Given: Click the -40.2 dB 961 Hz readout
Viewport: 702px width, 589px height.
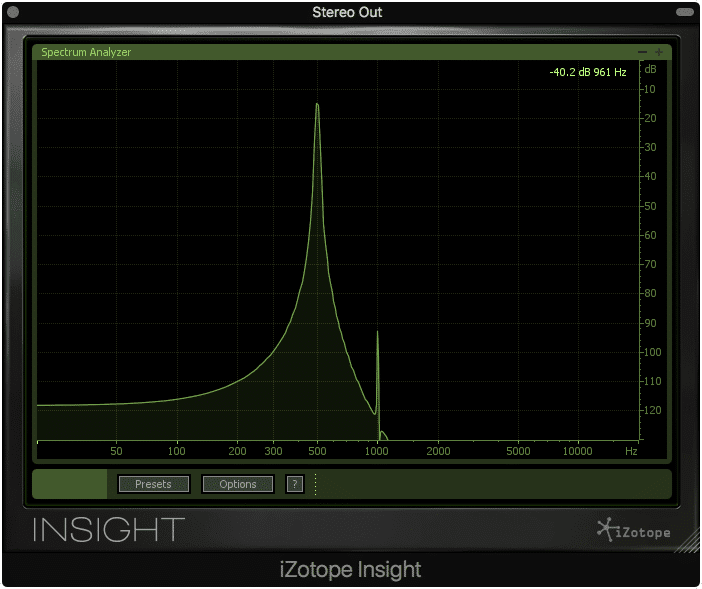Looking at the screenshot, I should point(587,72).
